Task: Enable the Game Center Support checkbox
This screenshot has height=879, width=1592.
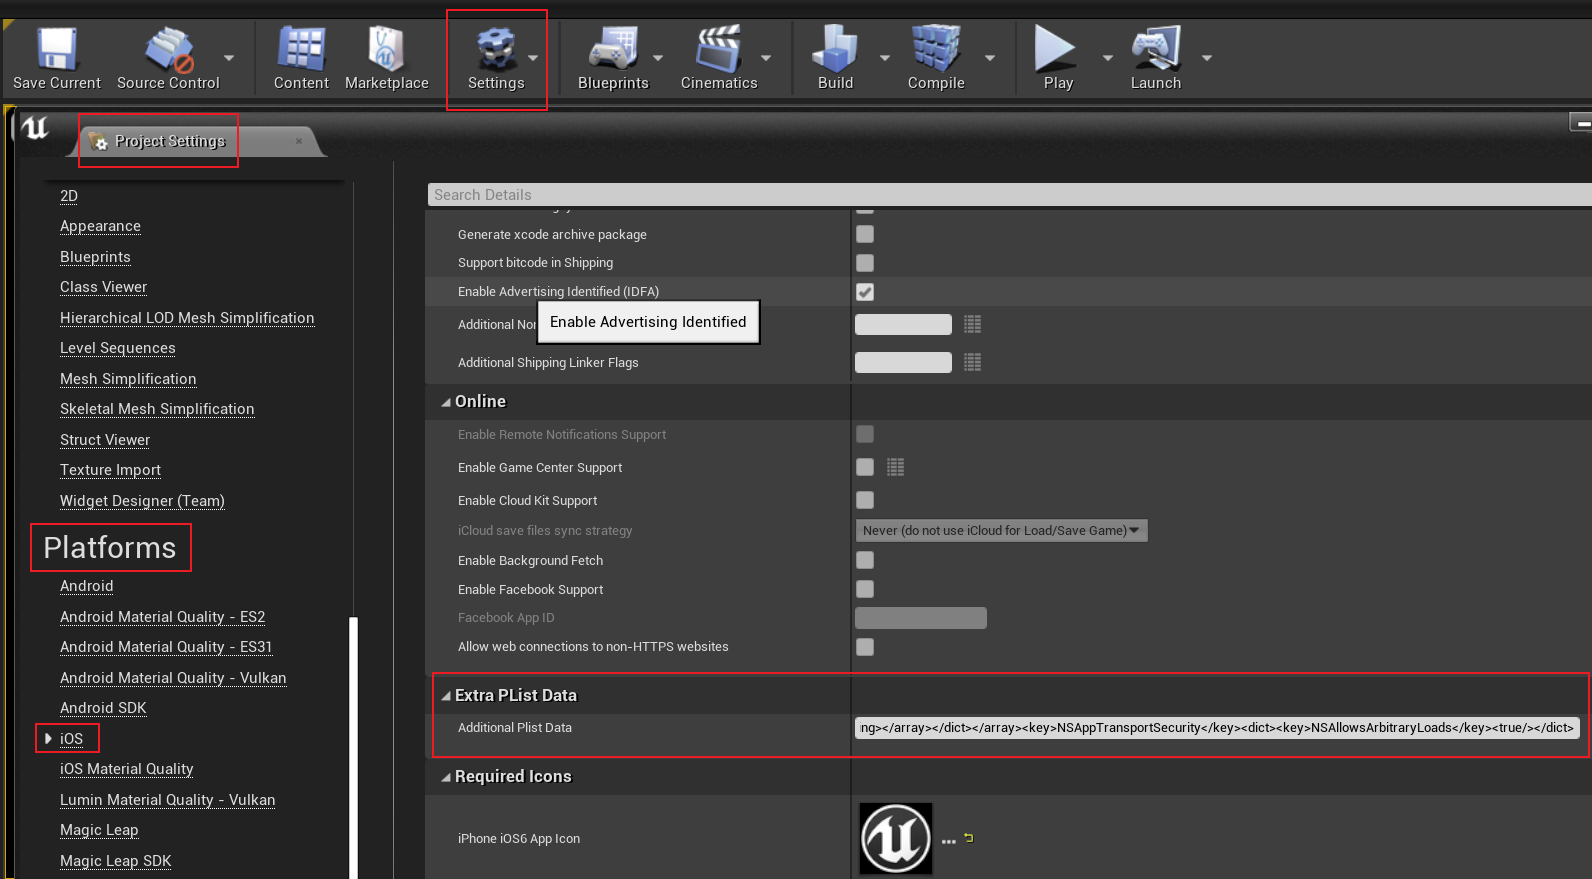Action: 865,467
